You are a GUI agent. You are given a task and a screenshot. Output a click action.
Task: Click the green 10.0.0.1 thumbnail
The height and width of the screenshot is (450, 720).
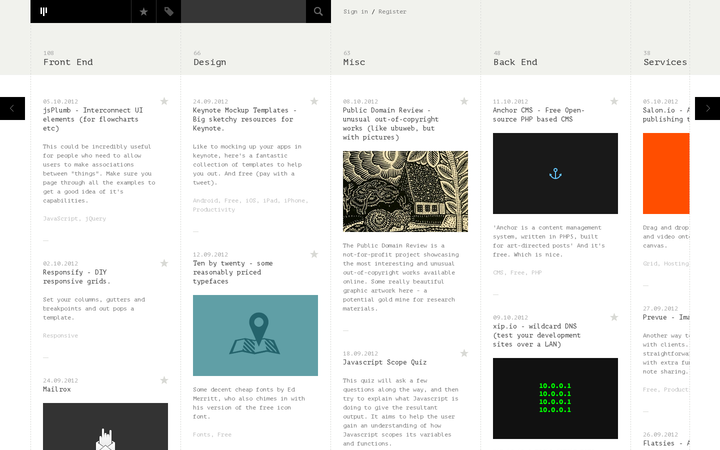coord(555,399)
